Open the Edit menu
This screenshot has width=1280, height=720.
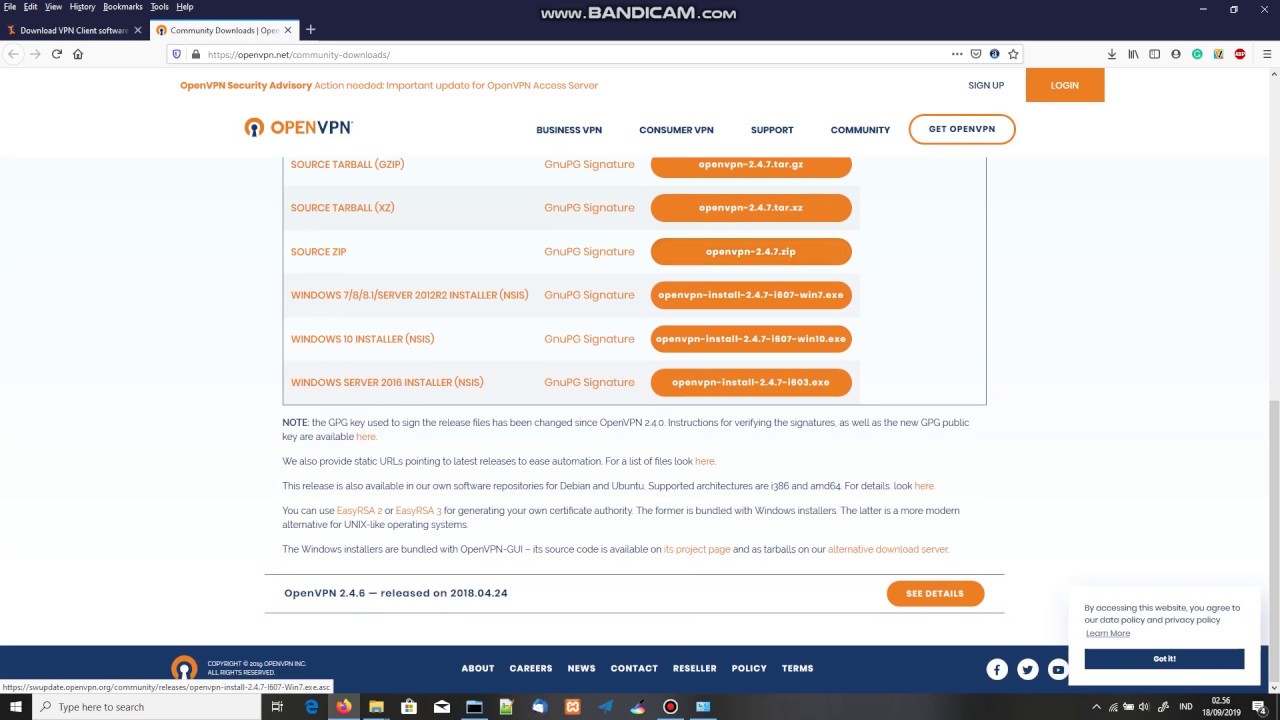(x=31, y=7)
